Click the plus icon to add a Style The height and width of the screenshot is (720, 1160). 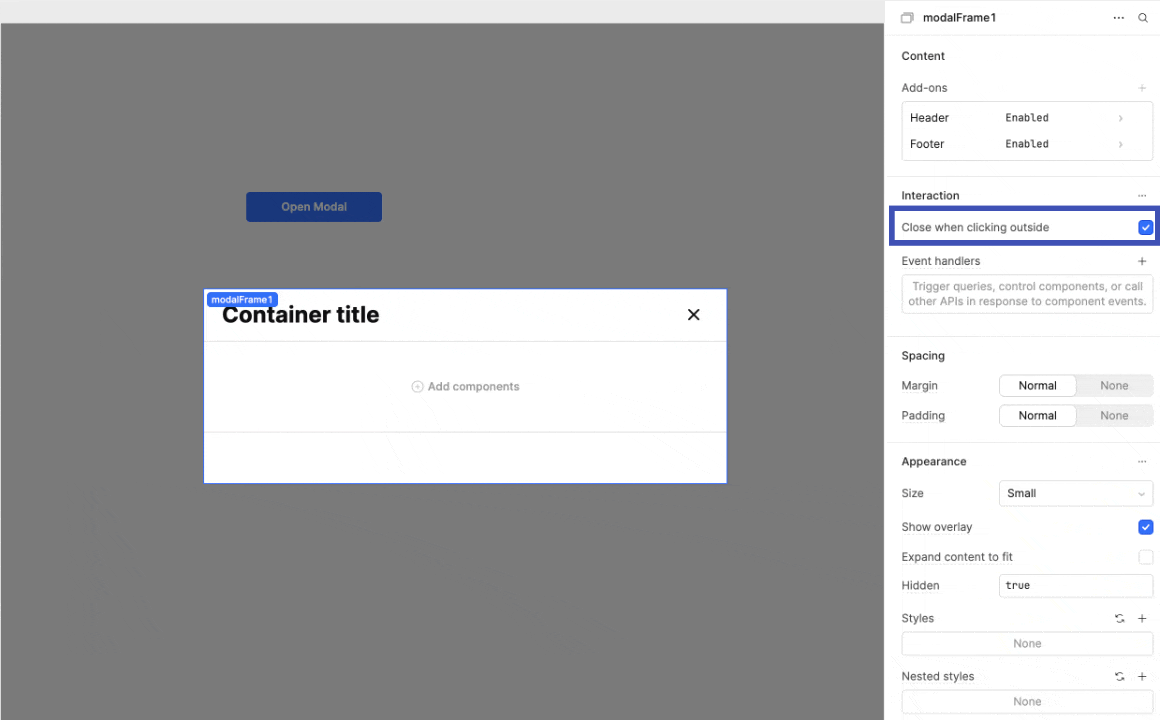(1142, 618)
